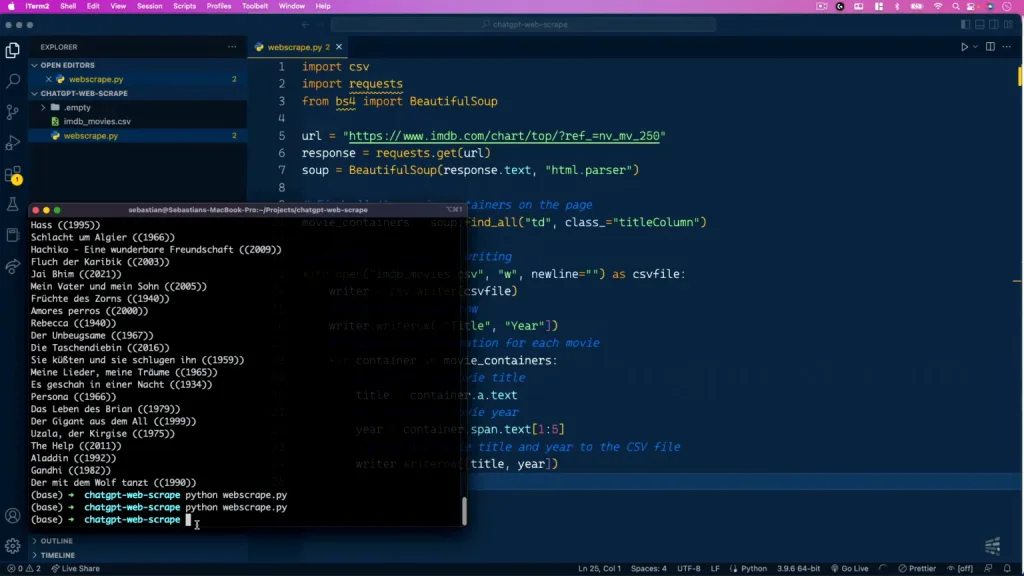The image size is (1024, 576).
Task: Open the Accounts menu icon
Action: click(12, 516)
